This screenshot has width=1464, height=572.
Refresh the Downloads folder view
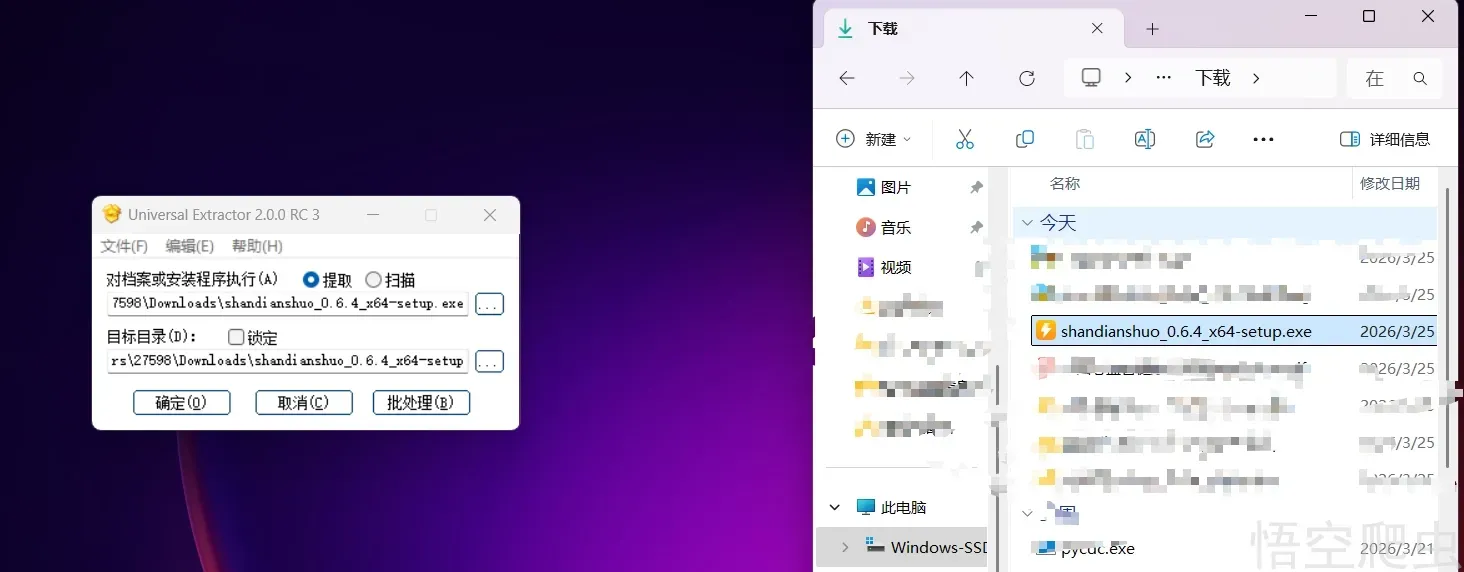click(1026, 78)
